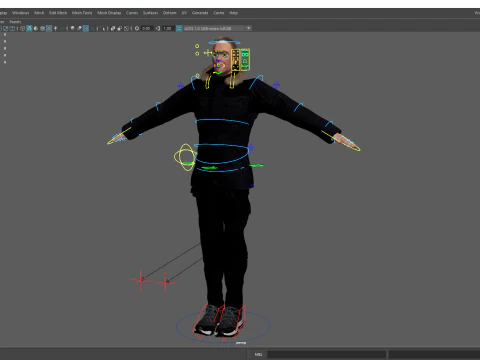The height and width of the screenshot is (360, 480).
Task: Click the exposure reset icon
Action: coord(137,28)
